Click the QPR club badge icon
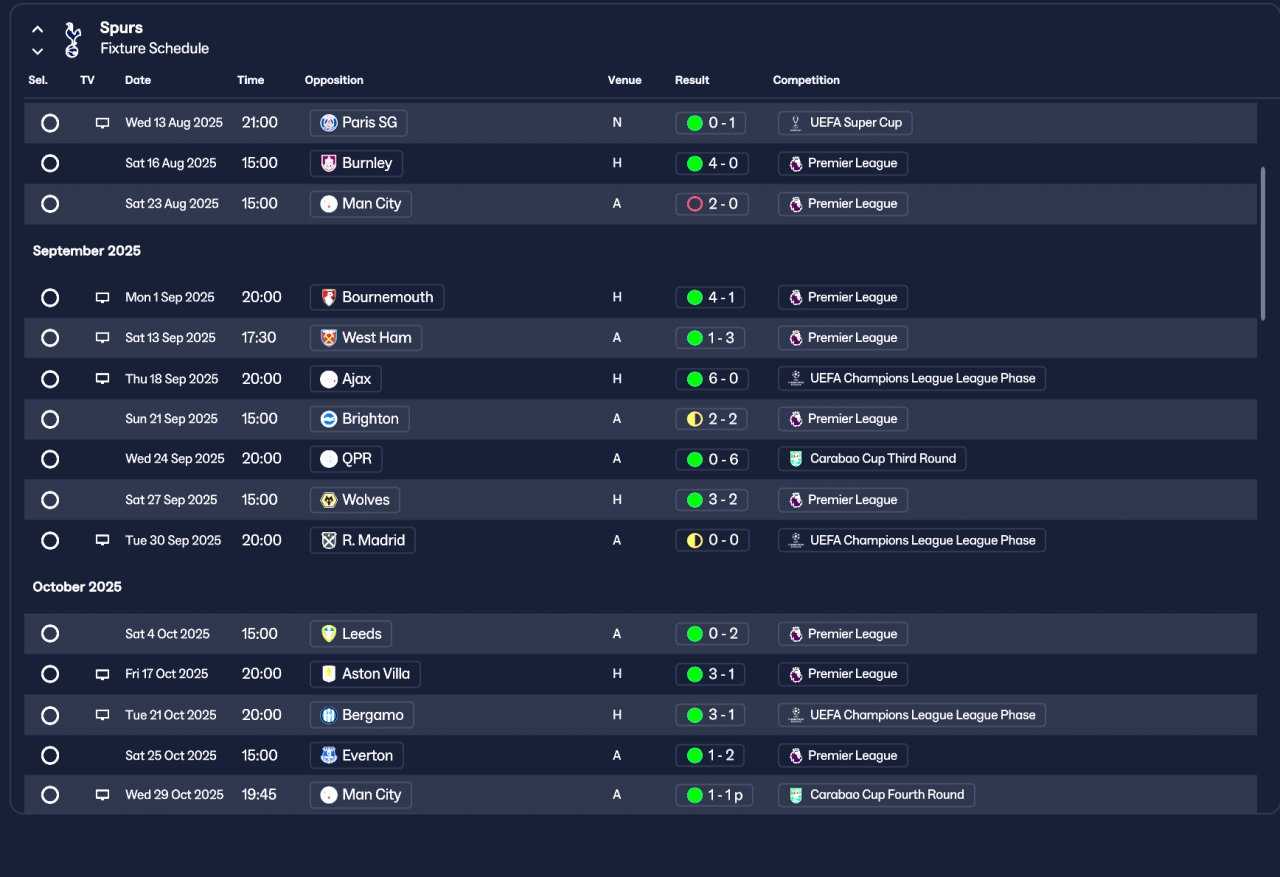 pyautogui.click(x=329, y=459)
